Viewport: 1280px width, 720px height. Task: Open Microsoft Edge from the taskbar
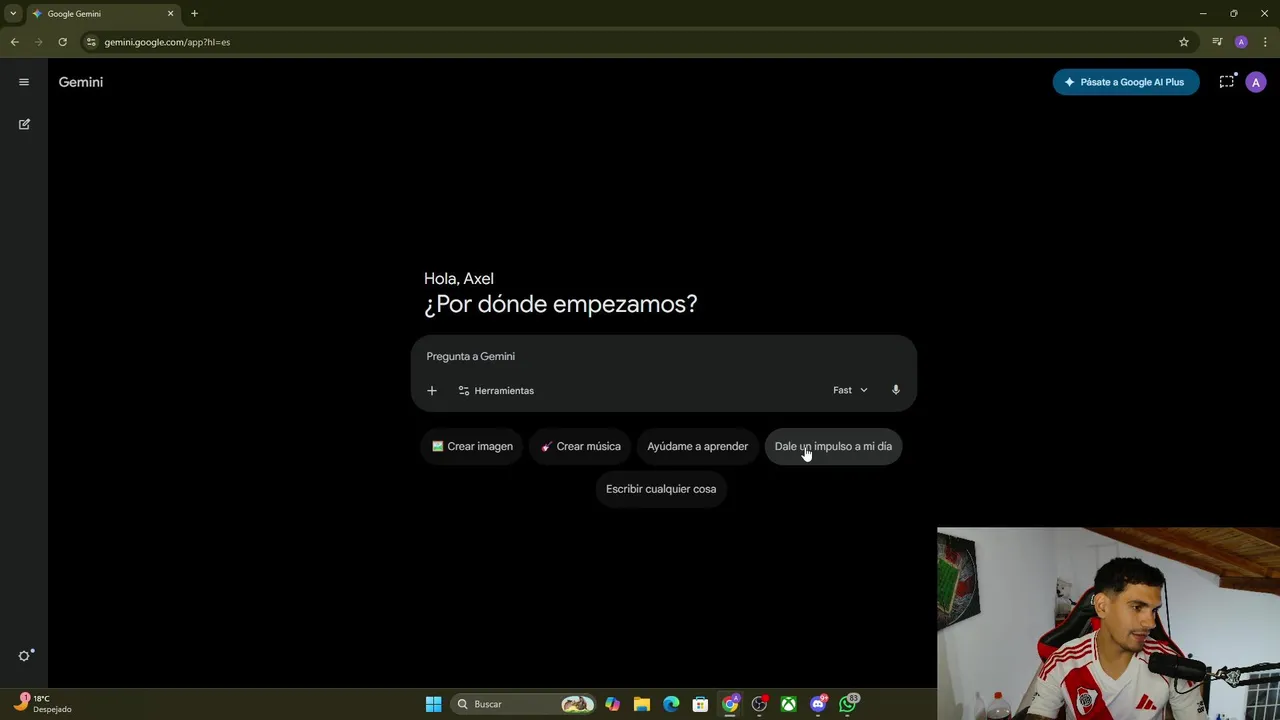671,704
